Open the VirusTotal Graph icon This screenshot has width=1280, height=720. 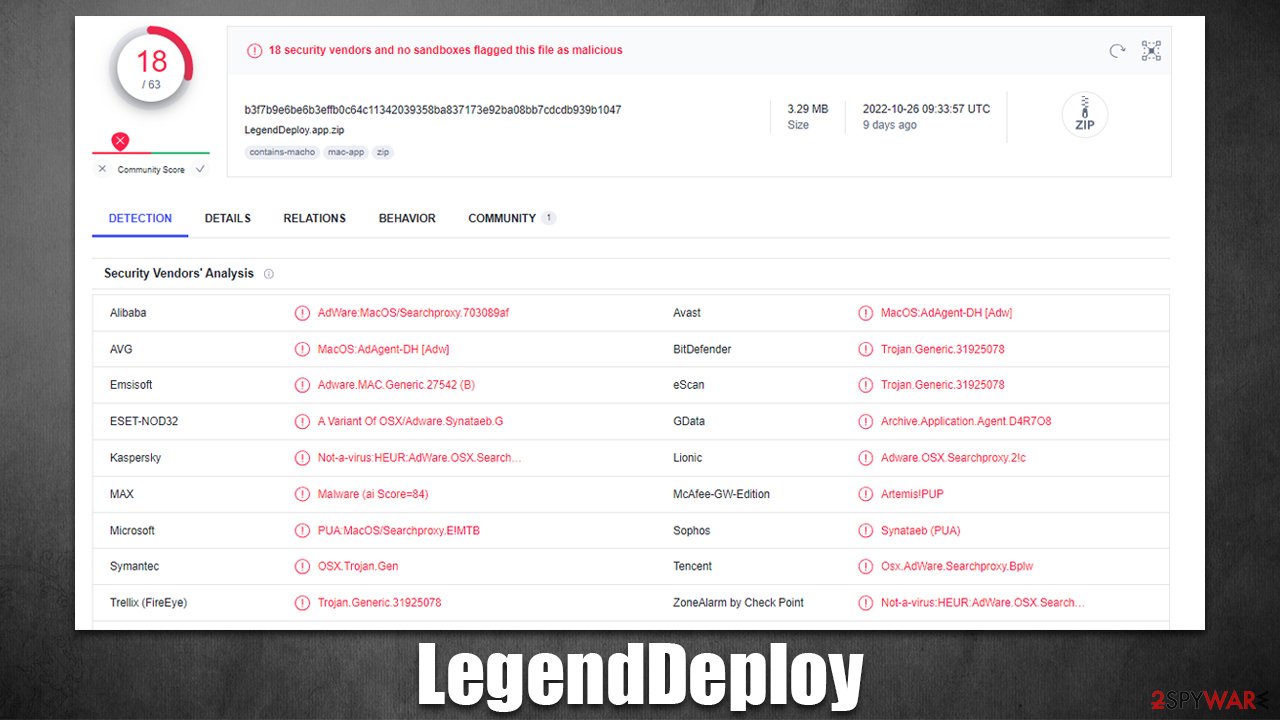[x=1150, y=50]
